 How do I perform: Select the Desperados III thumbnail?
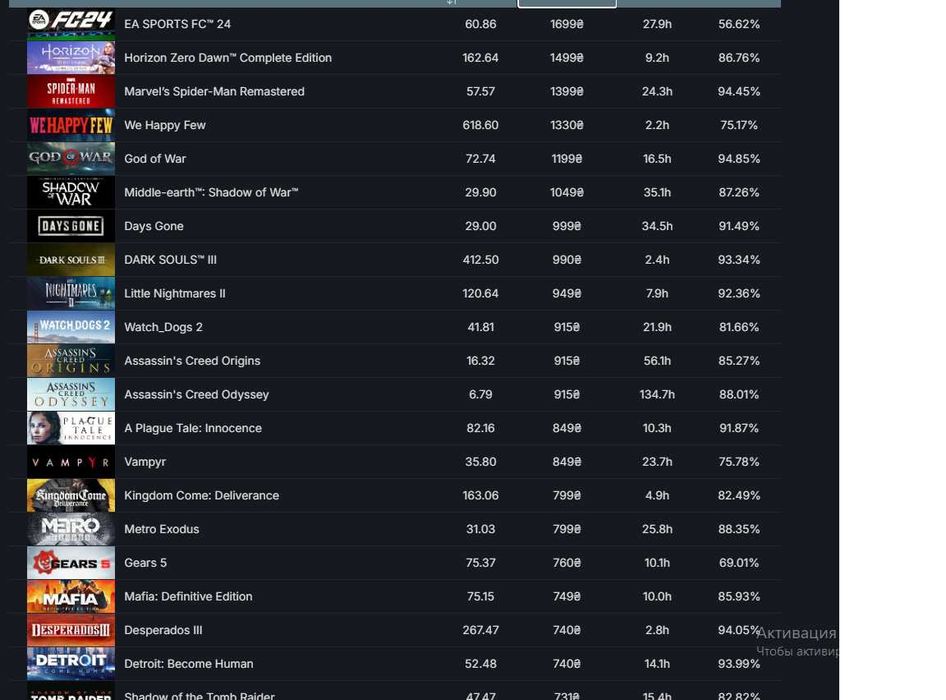pyautogui.click(x=71, y=630)
